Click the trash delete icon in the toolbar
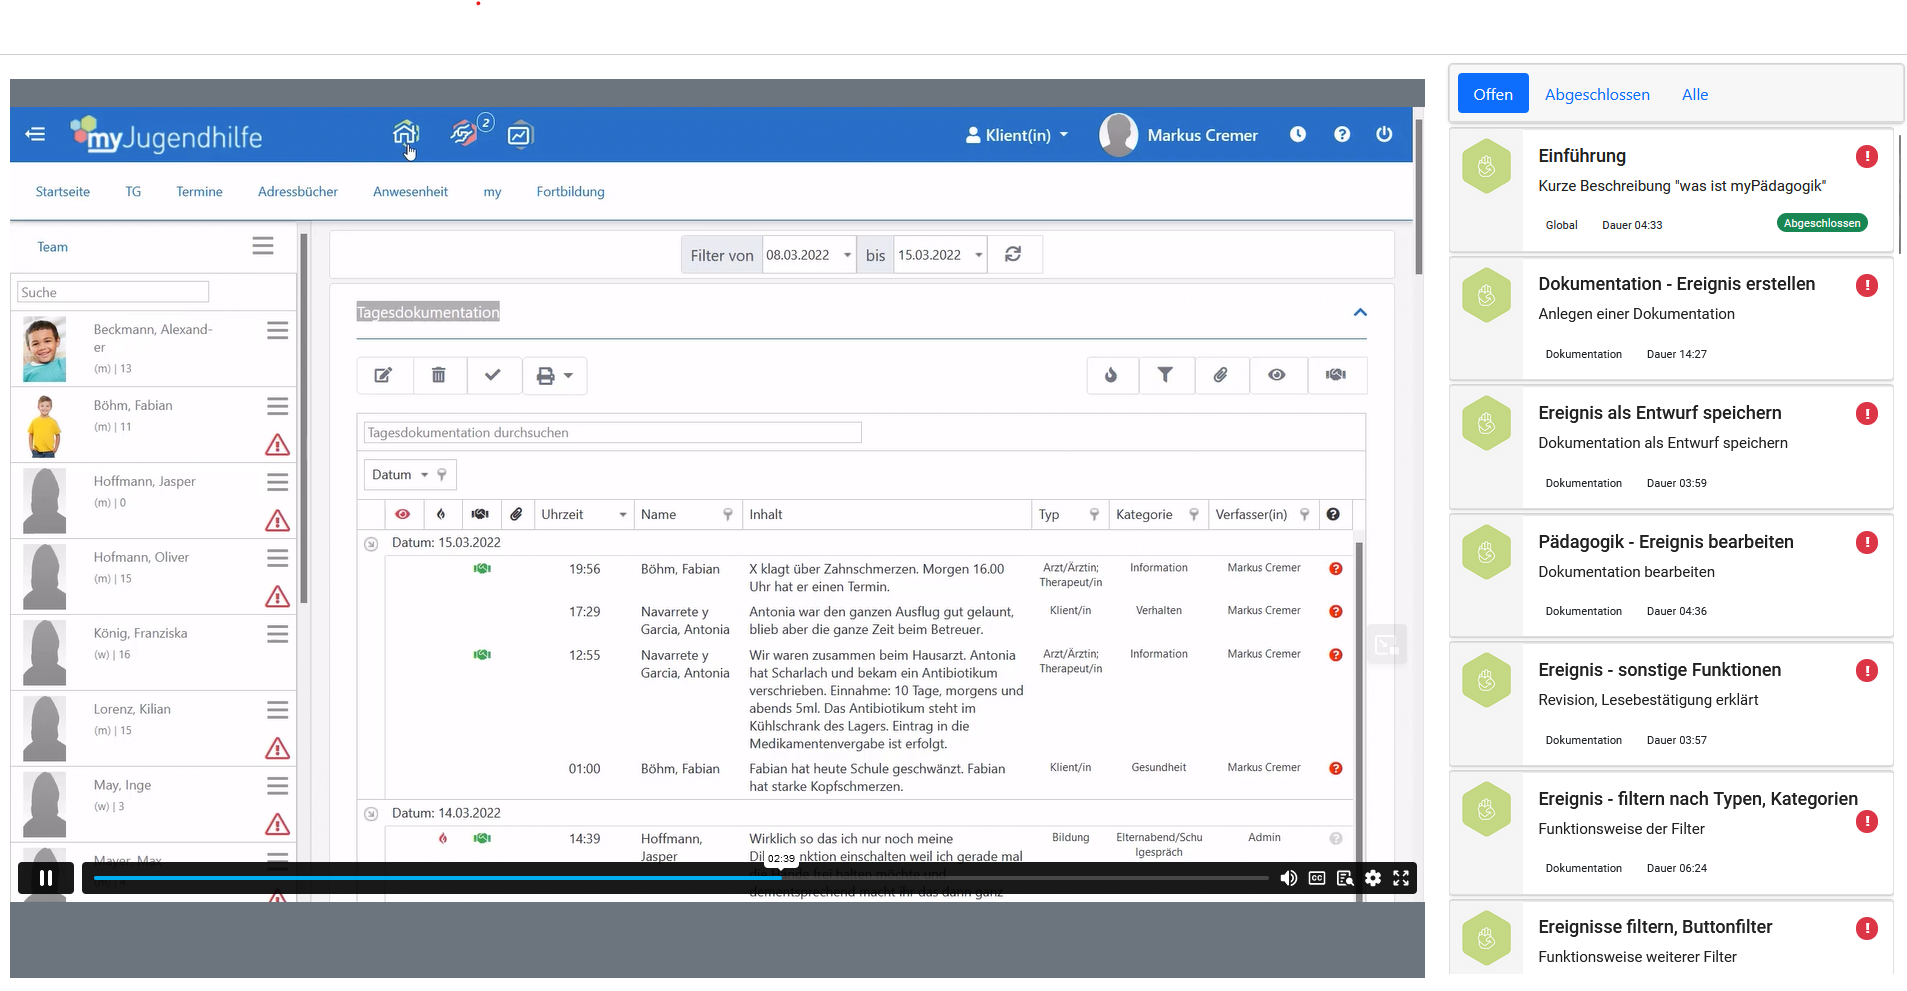 click(438, 376)
